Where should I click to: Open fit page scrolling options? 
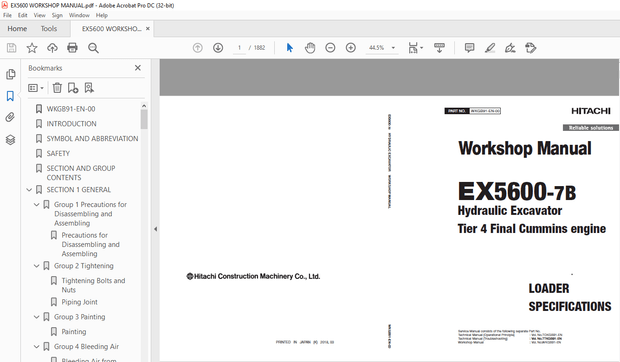415,48
